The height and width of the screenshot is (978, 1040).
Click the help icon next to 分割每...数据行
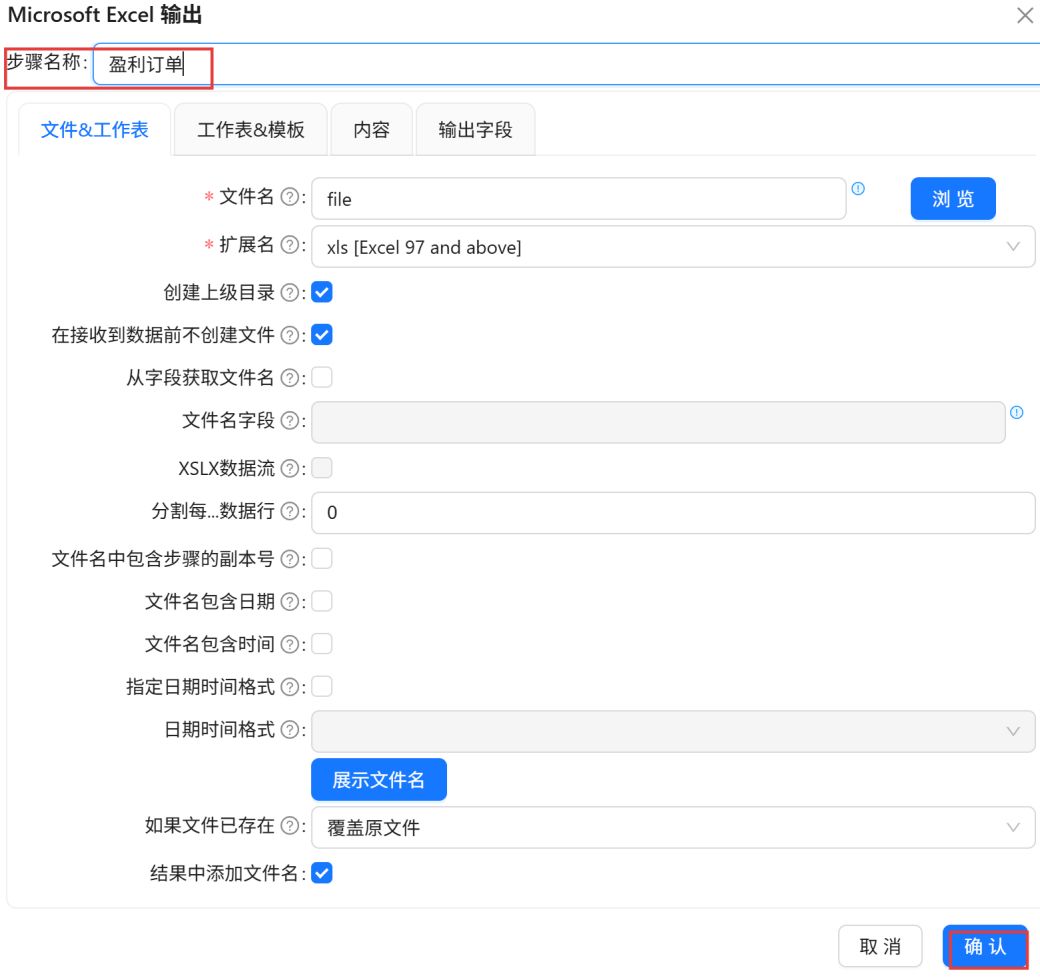(289, 511)
